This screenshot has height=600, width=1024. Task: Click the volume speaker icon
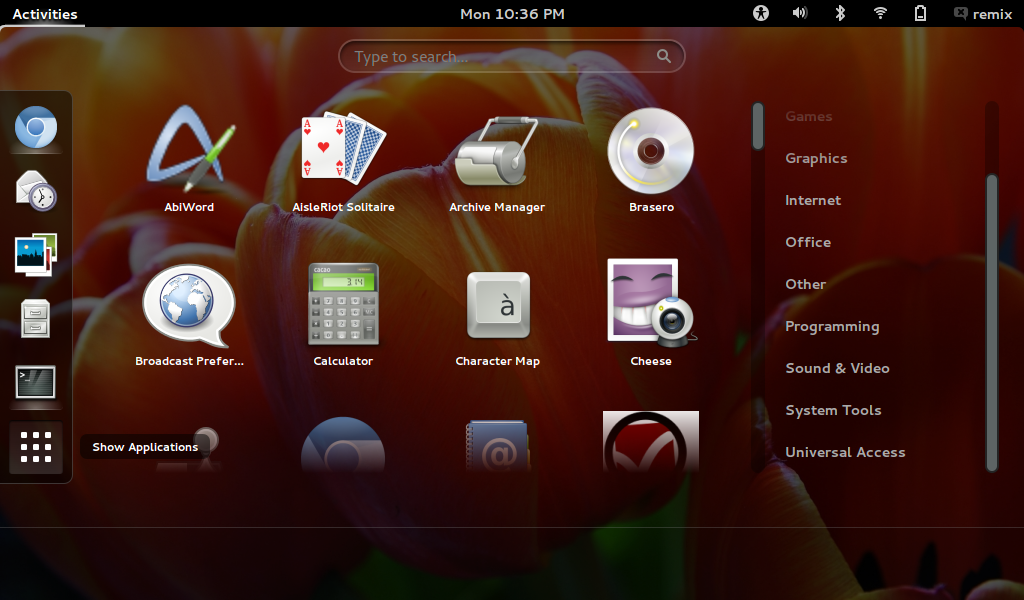[x=799, y=14]
